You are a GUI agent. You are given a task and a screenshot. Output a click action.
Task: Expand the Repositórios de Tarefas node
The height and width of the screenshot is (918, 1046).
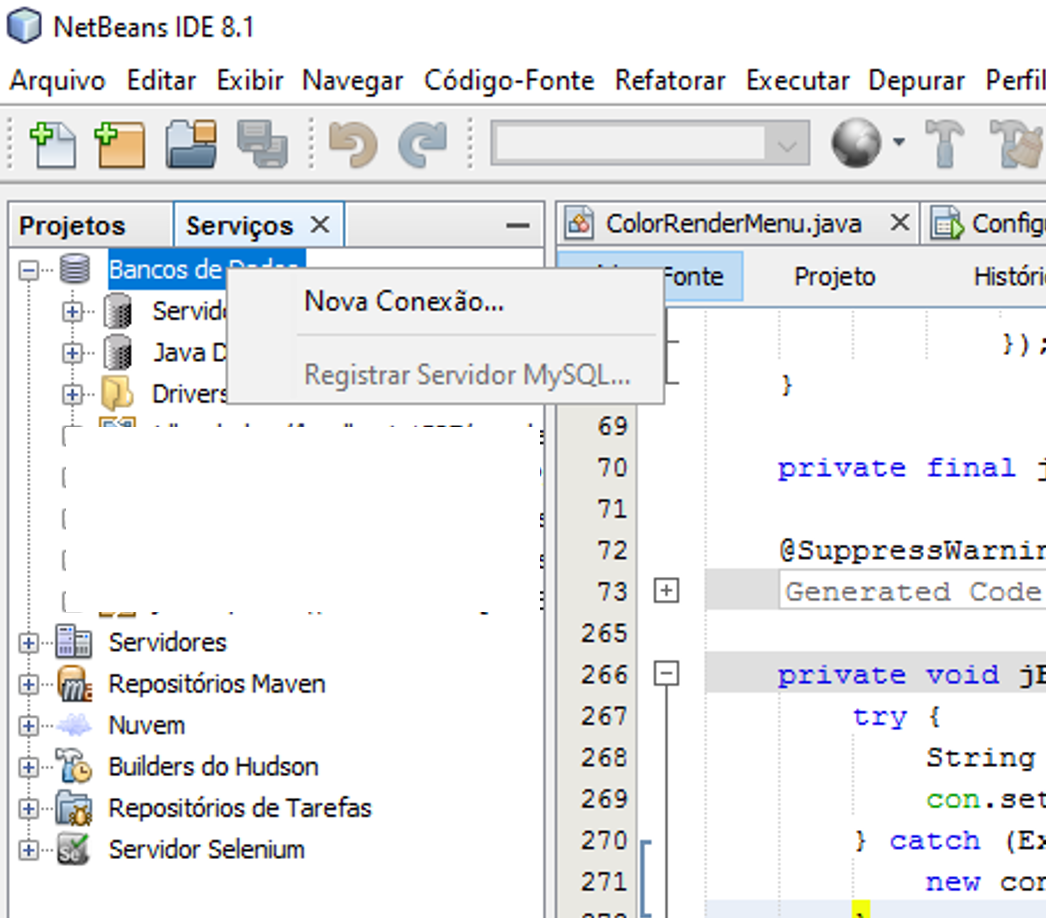click(x=28, y=809)
